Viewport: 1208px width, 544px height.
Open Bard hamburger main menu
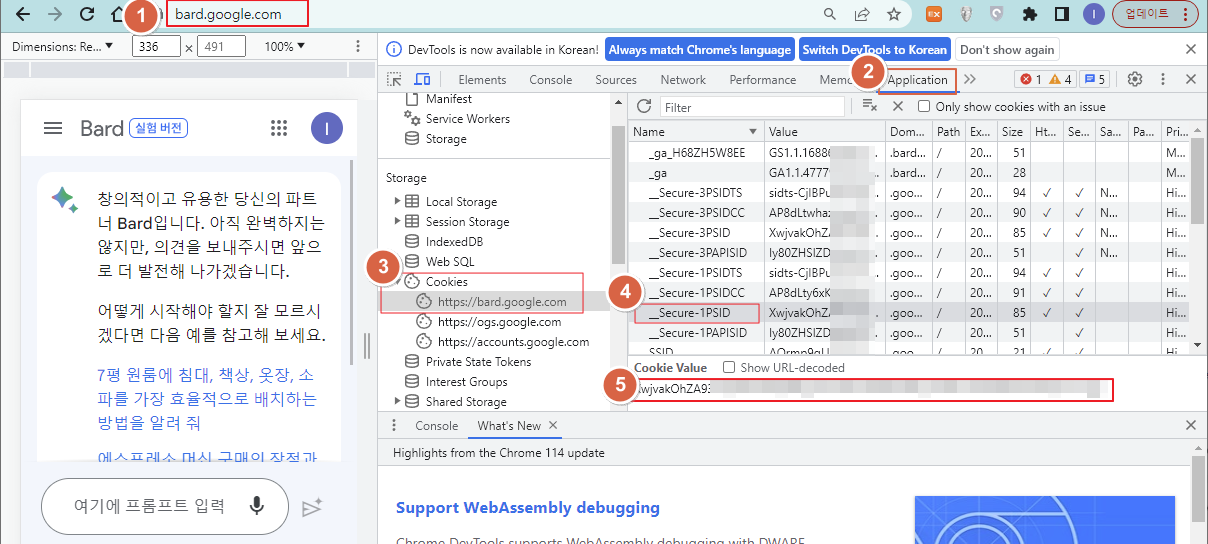click(53, 128)
